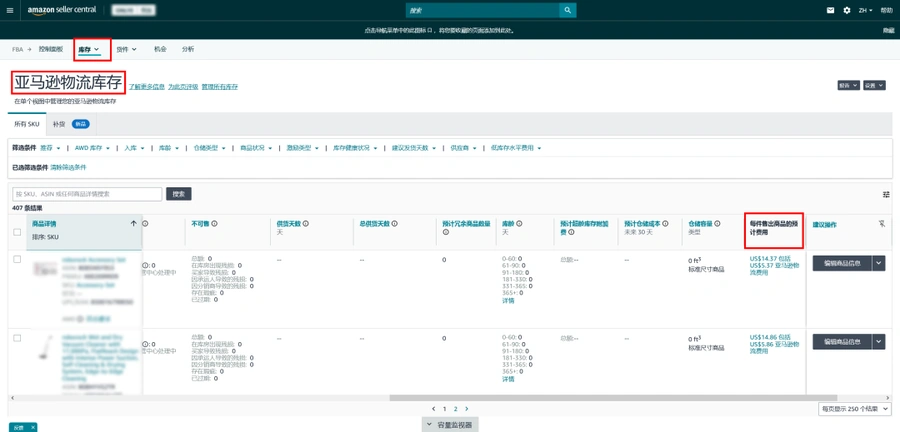Open the 仓储类型 filter dropdown
900x432 pixels.
tap(210, 148)
